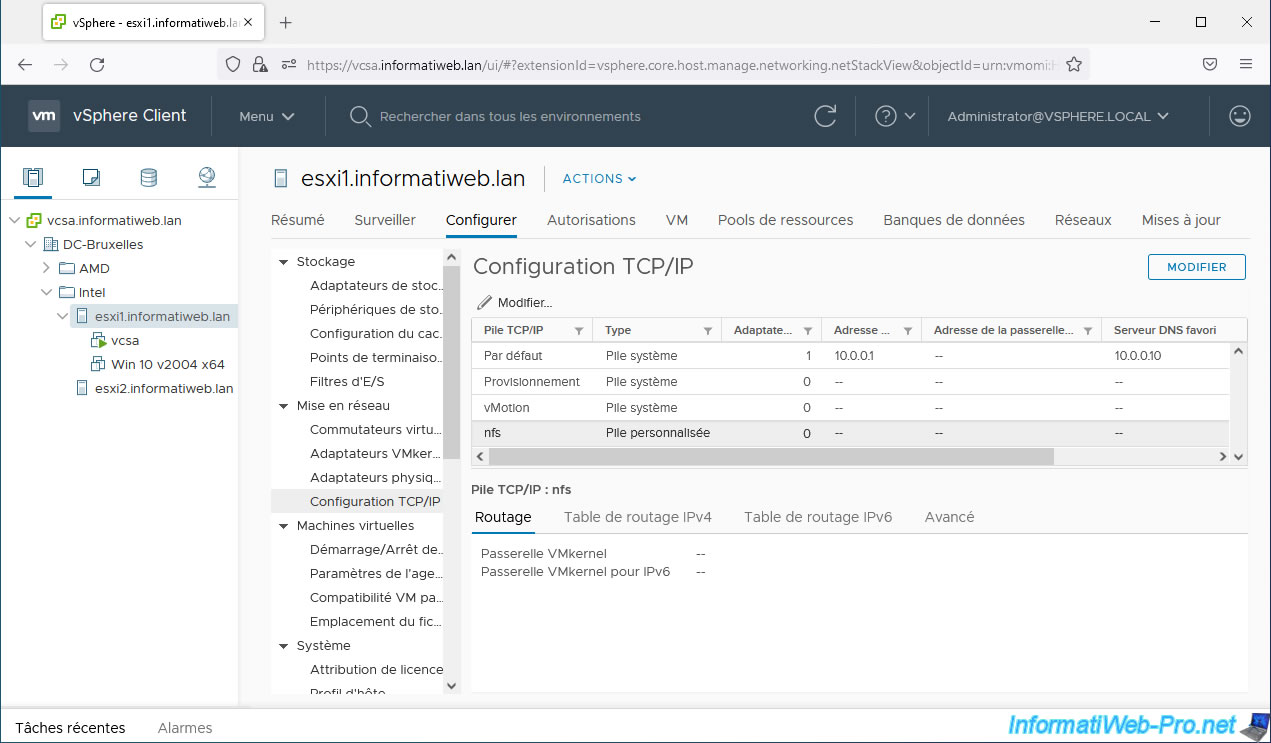1271x743 pixels.
Task: Filter the Adresse column
Action: pos(908,331)
